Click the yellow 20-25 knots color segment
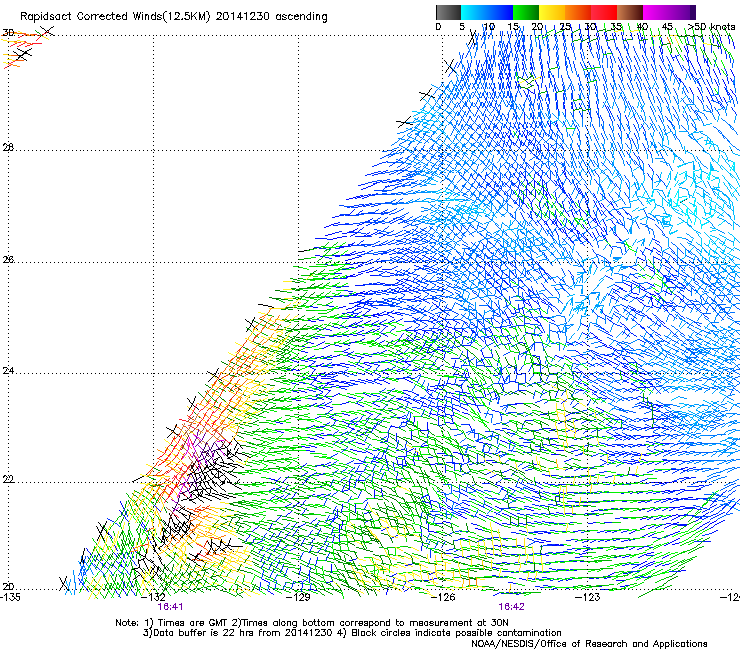This screenshot has width=740, height=650. (552, 12)
